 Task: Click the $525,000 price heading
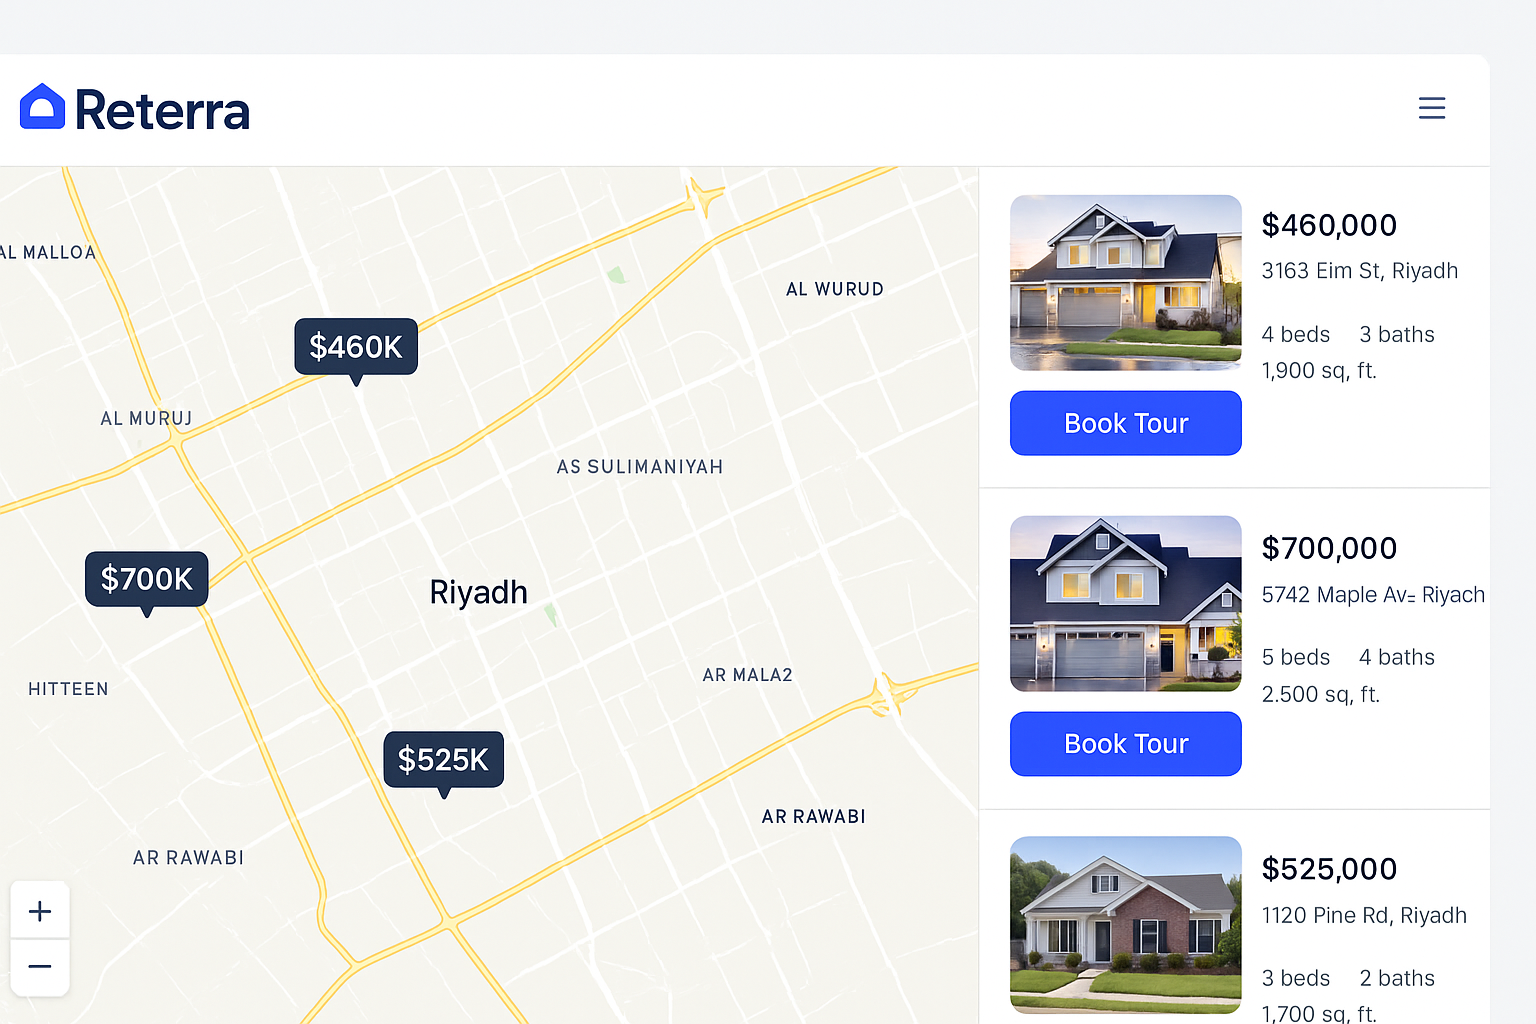pyautogui.click(x=1329, y=869)
